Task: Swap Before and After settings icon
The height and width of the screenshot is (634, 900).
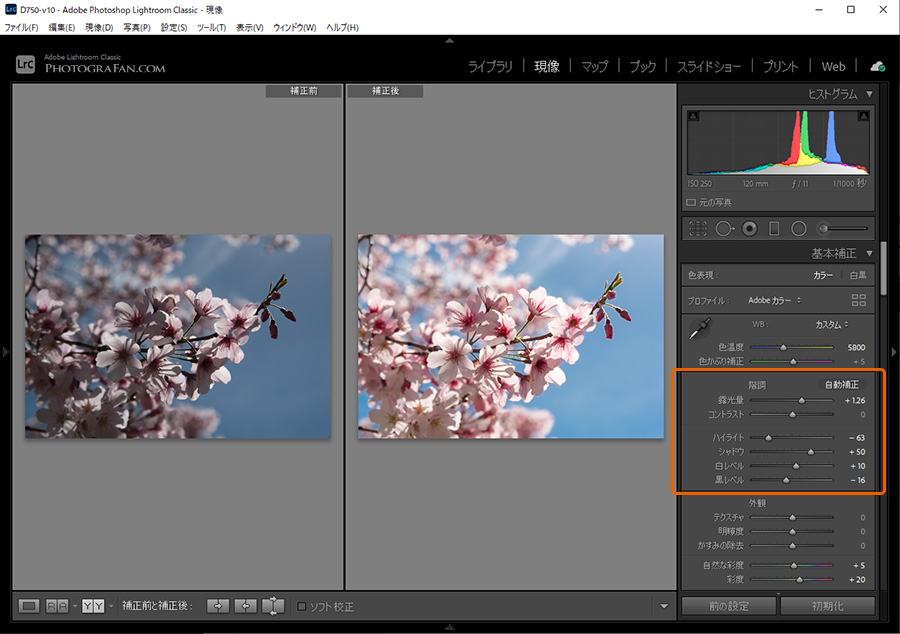Action: point(273,606)
